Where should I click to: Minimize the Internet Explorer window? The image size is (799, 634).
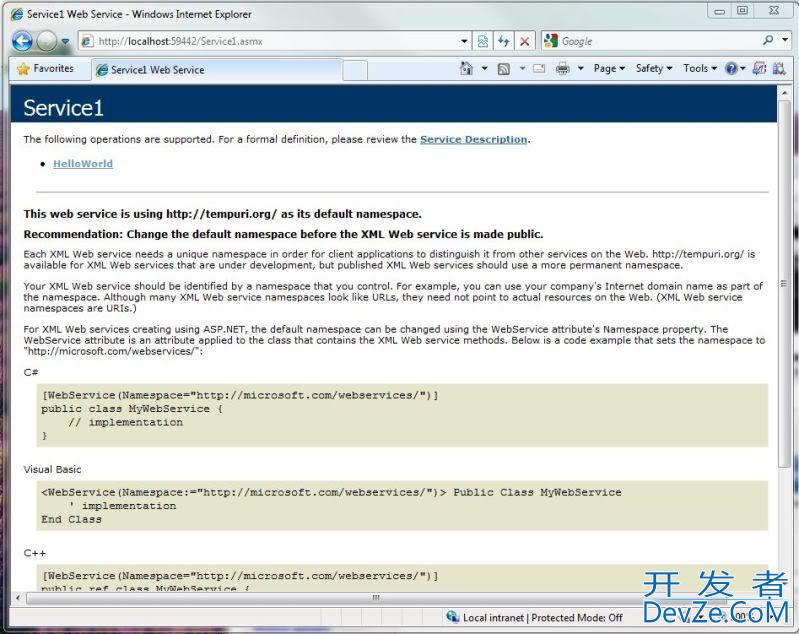click(x=720, y=10)
